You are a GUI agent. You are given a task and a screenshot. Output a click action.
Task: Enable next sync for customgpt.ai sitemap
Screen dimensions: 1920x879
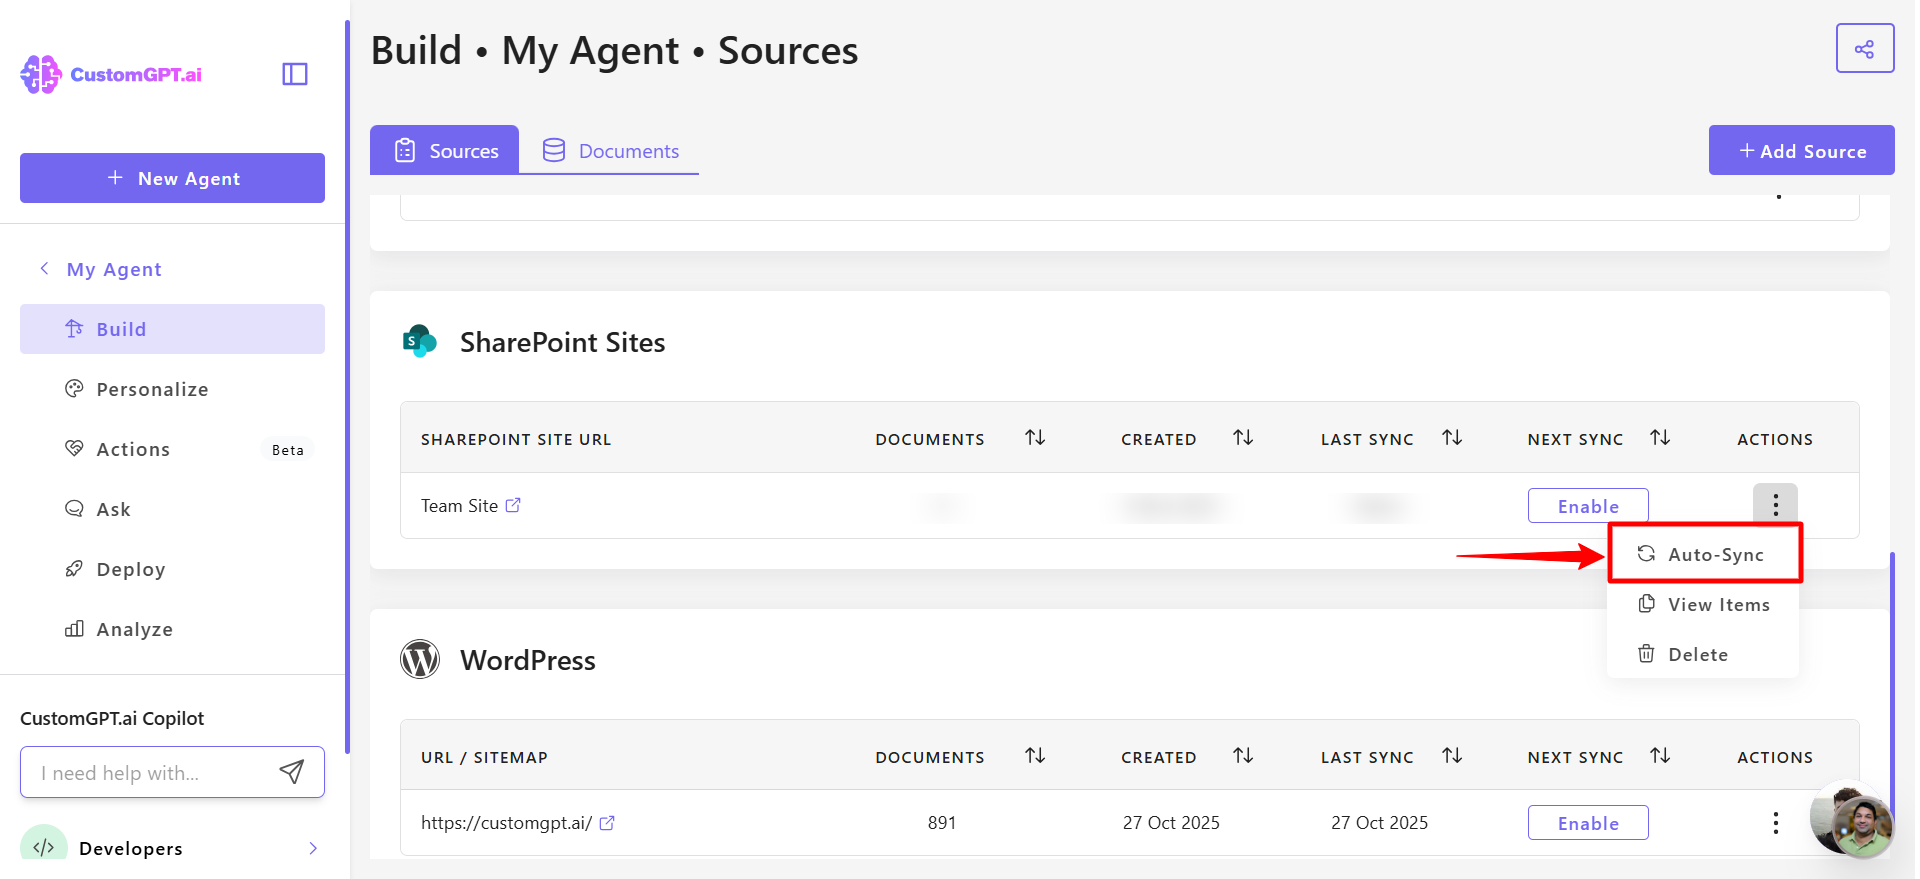point(1587,823)
